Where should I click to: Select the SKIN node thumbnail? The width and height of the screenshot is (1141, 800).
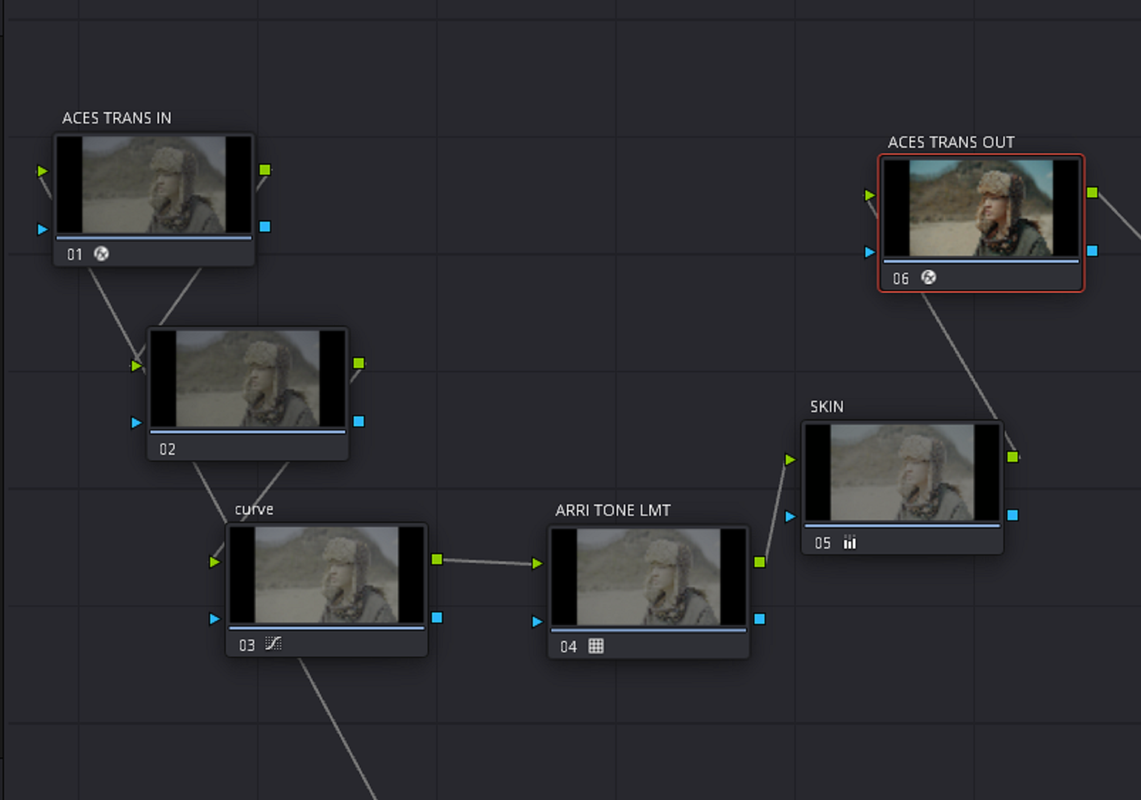(x=902, y=472)
